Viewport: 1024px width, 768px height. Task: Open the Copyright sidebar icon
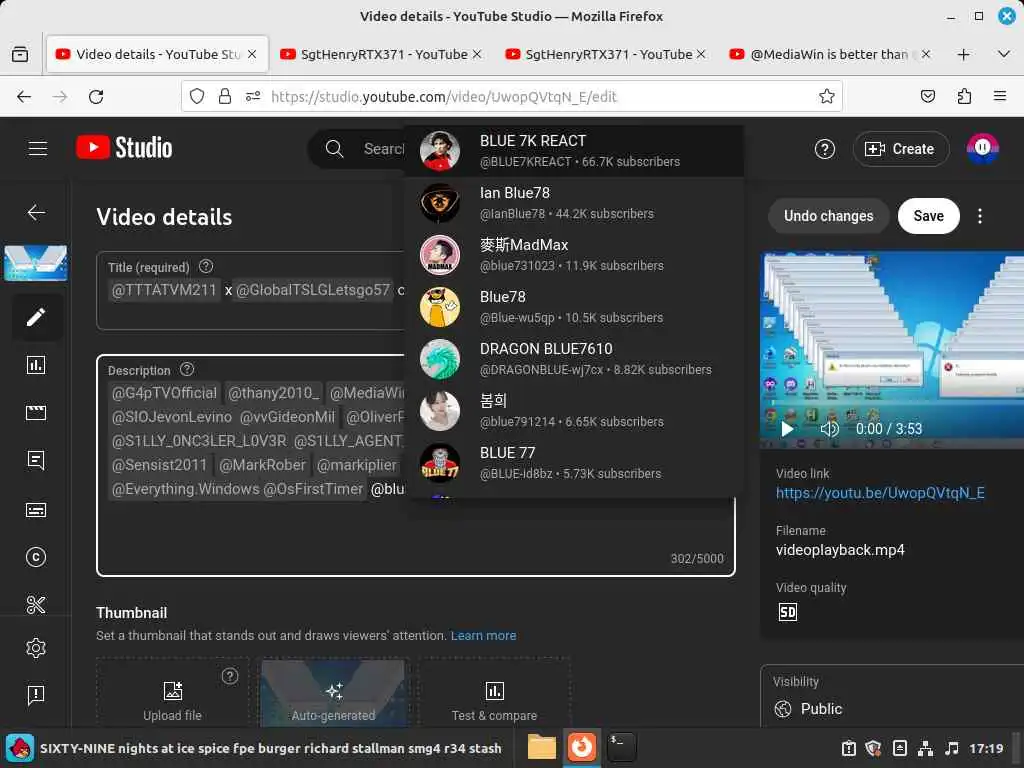pos(36,557)
